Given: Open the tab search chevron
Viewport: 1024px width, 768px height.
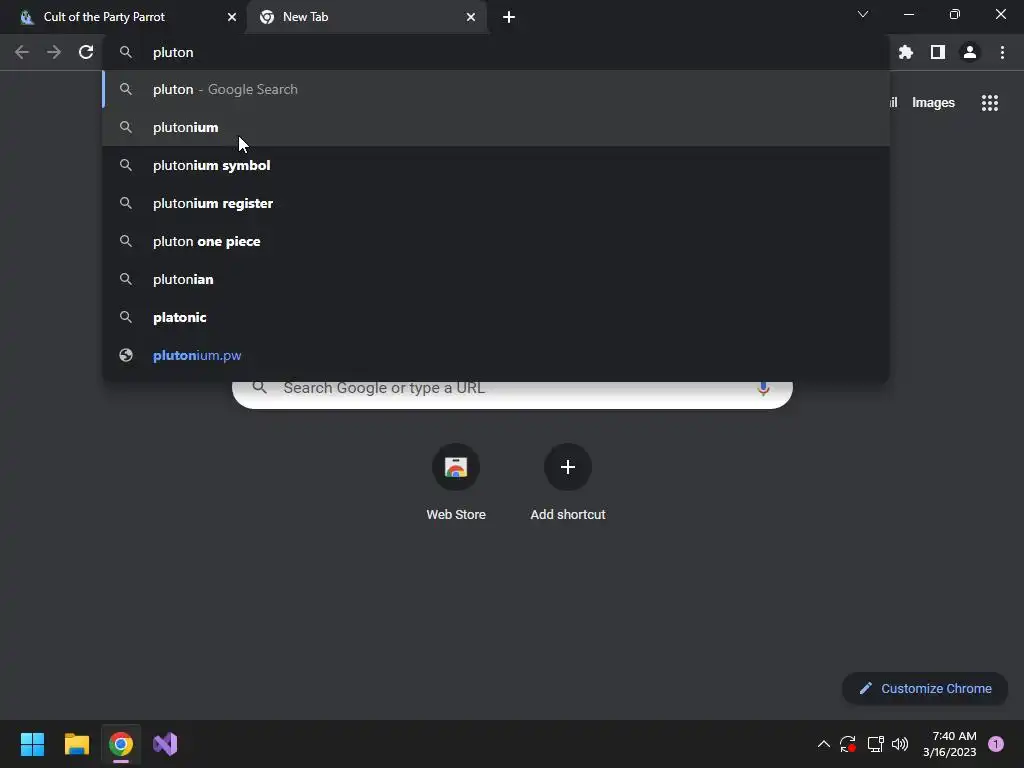Looking at the screenshot, I should pyautogui.click(x=863, y=14).
